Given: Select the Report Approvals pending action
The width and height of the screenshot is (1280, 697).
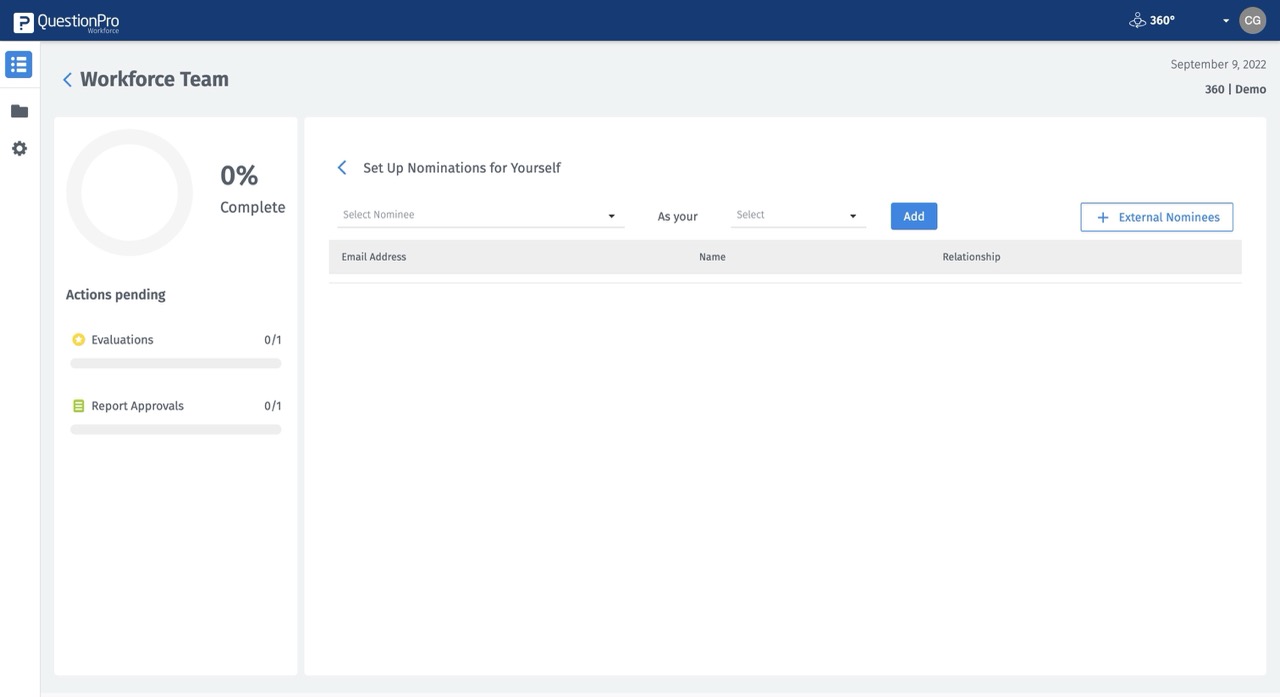Looking at the screenshot, I should [137, 405].
